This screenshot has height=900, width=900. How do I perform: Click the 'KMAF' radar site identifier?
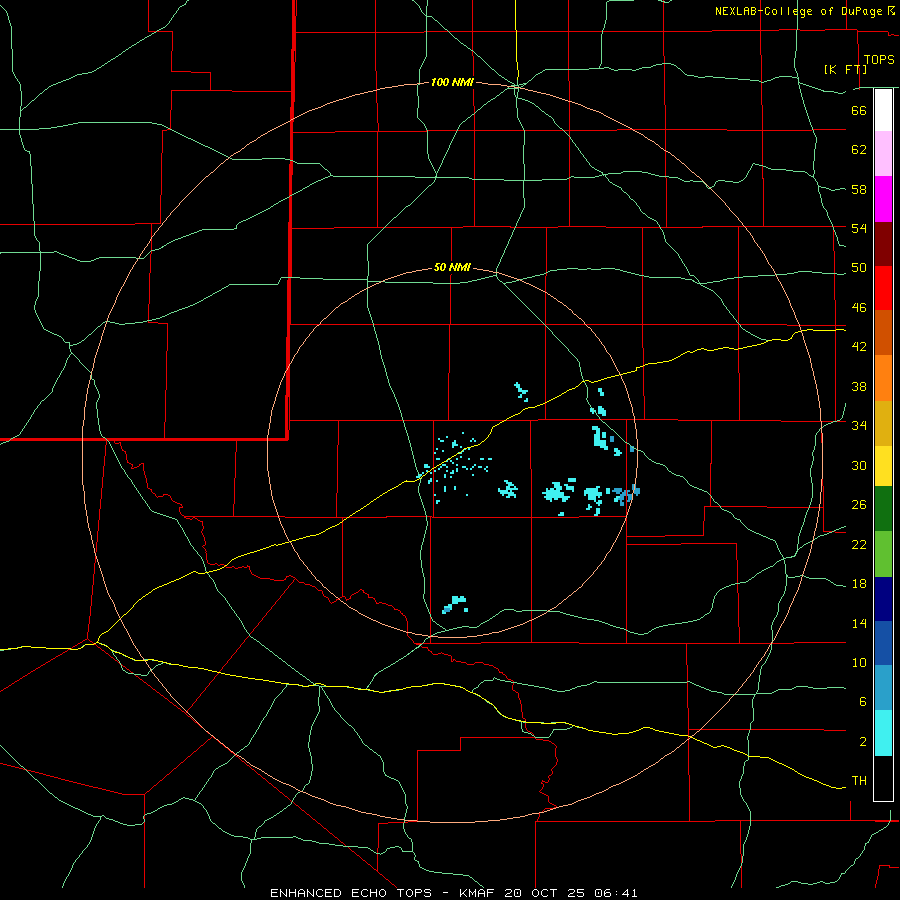(x=477, y=893)
